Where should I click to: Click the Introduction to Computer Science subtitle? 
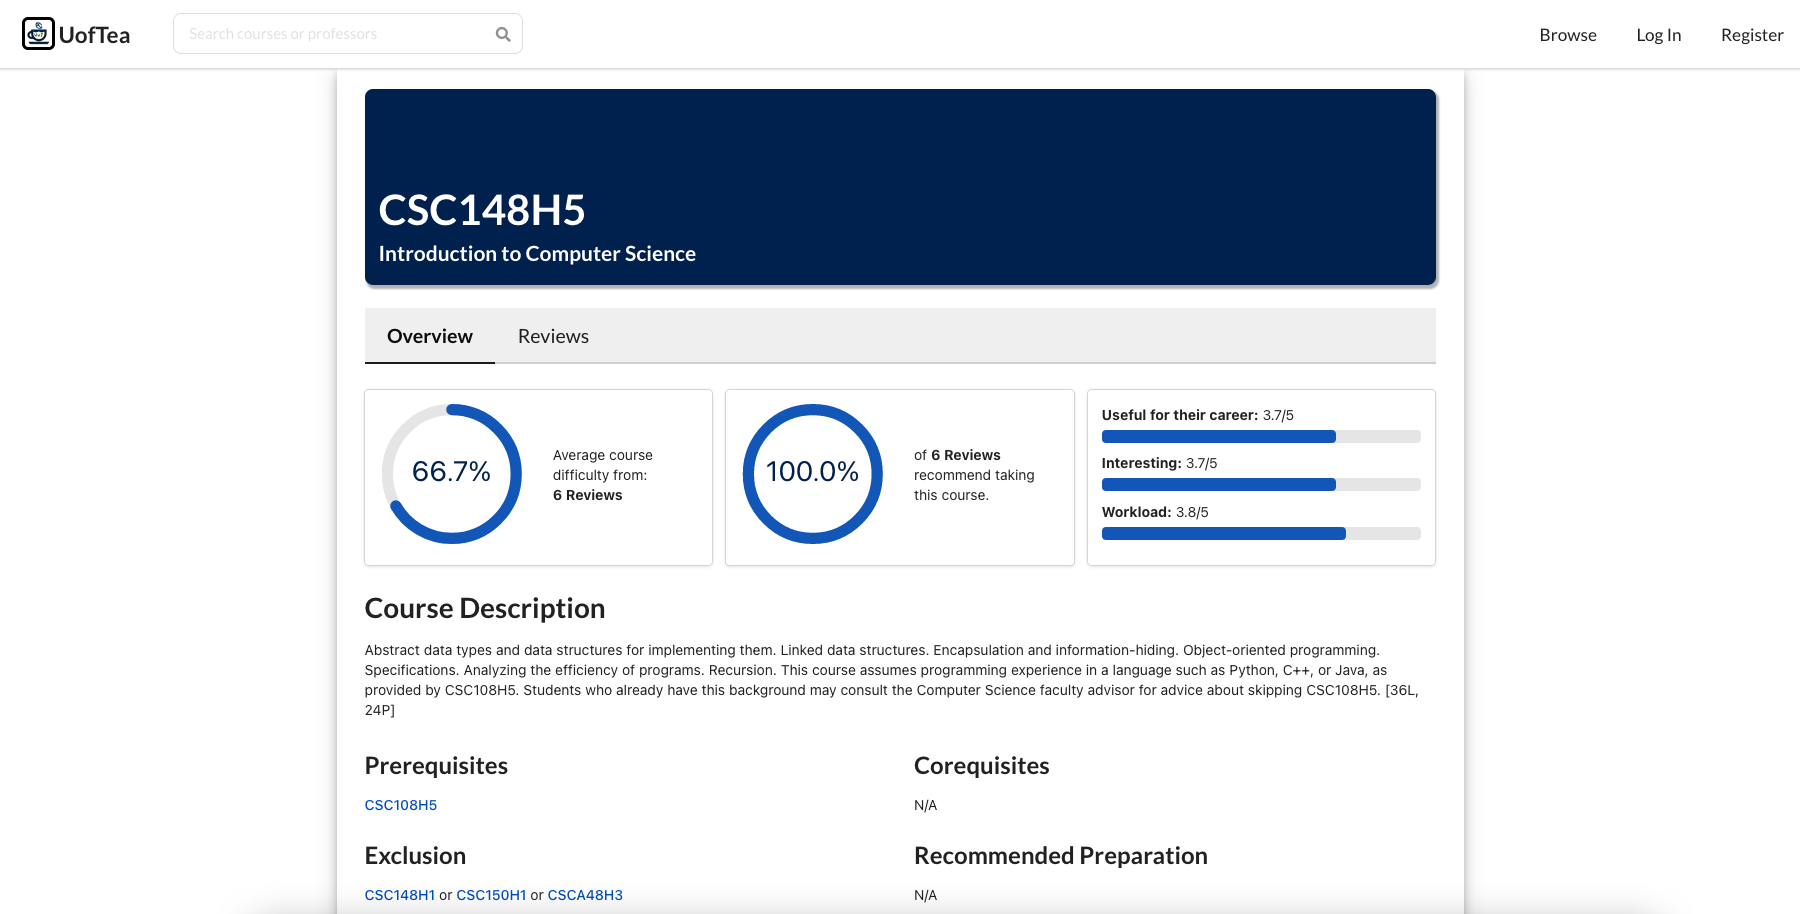pos(537,254)
